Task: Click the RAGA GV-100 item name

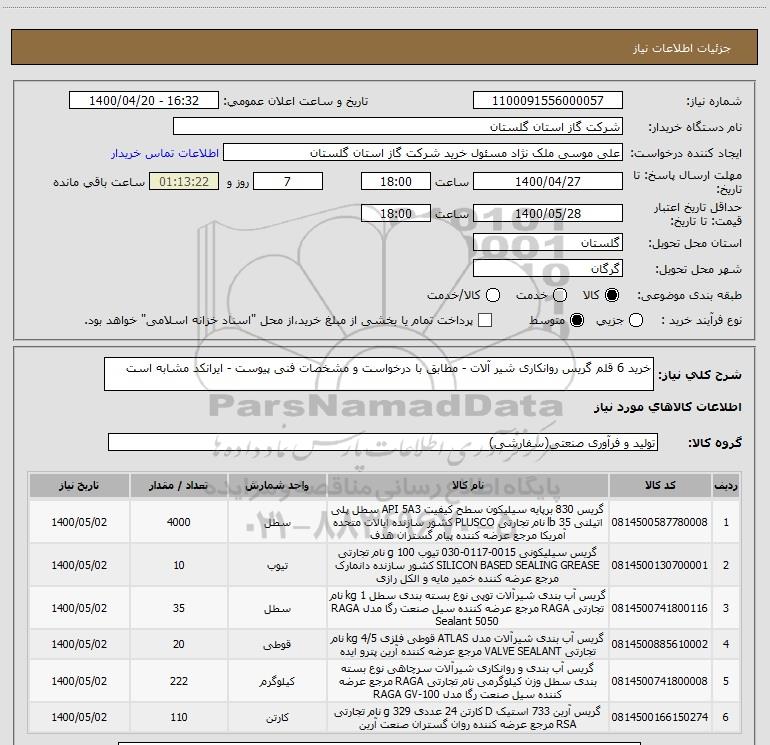Action: [x=467, y=682]
